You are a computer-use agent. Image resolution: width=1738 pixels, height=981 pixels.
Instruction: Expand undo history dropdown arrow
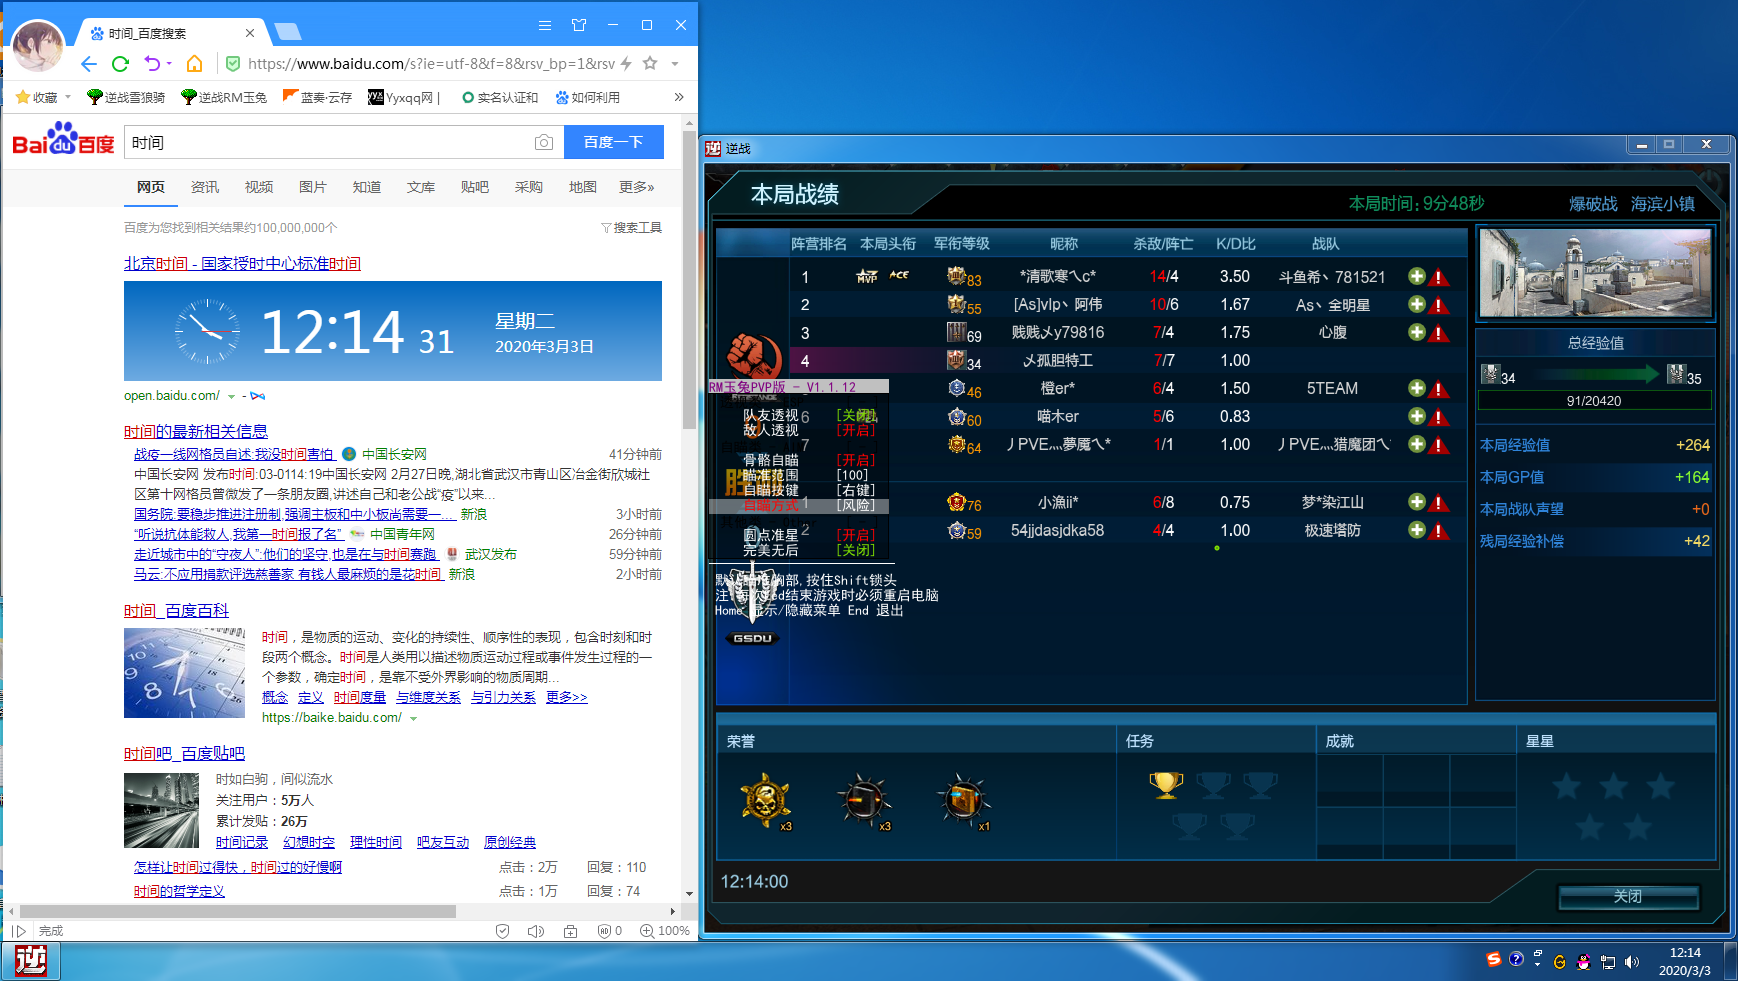click(170, 64)
